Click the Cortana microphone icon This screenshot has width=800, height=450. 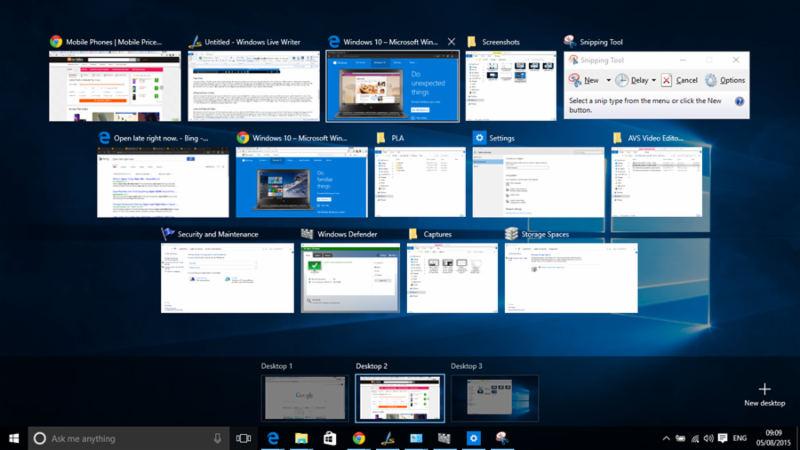[217, 438]
